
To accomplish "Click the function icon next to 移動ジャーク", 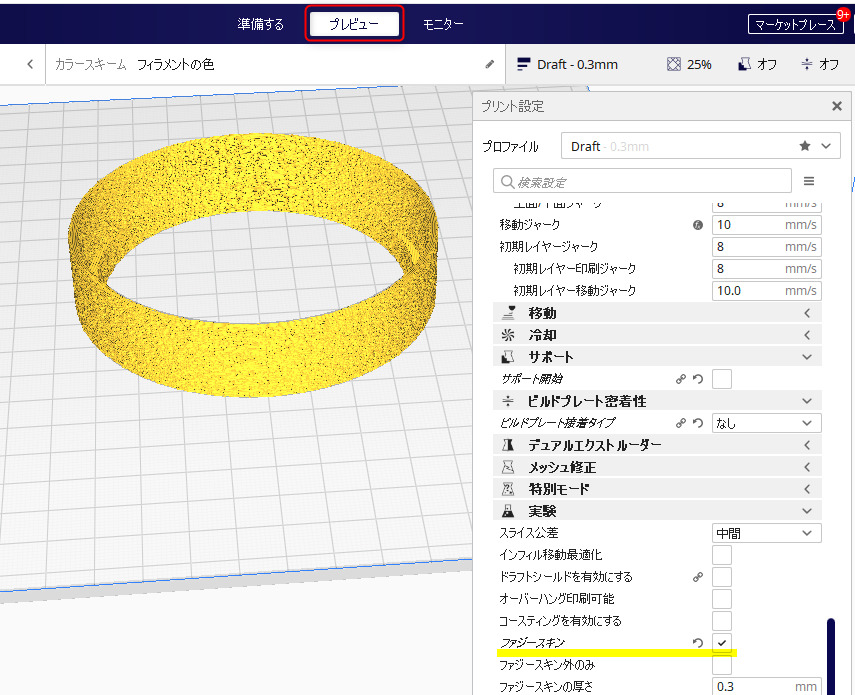I will click(698, 225).
